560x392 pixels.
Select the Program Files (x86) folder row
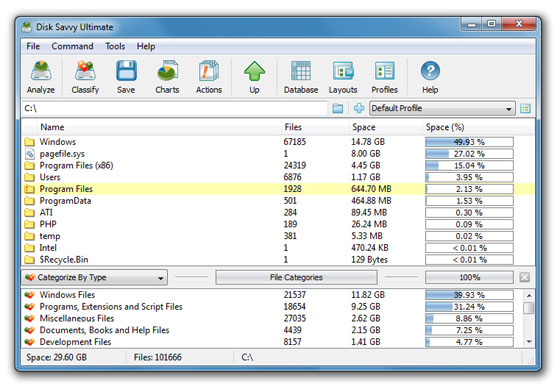[278, 166]
